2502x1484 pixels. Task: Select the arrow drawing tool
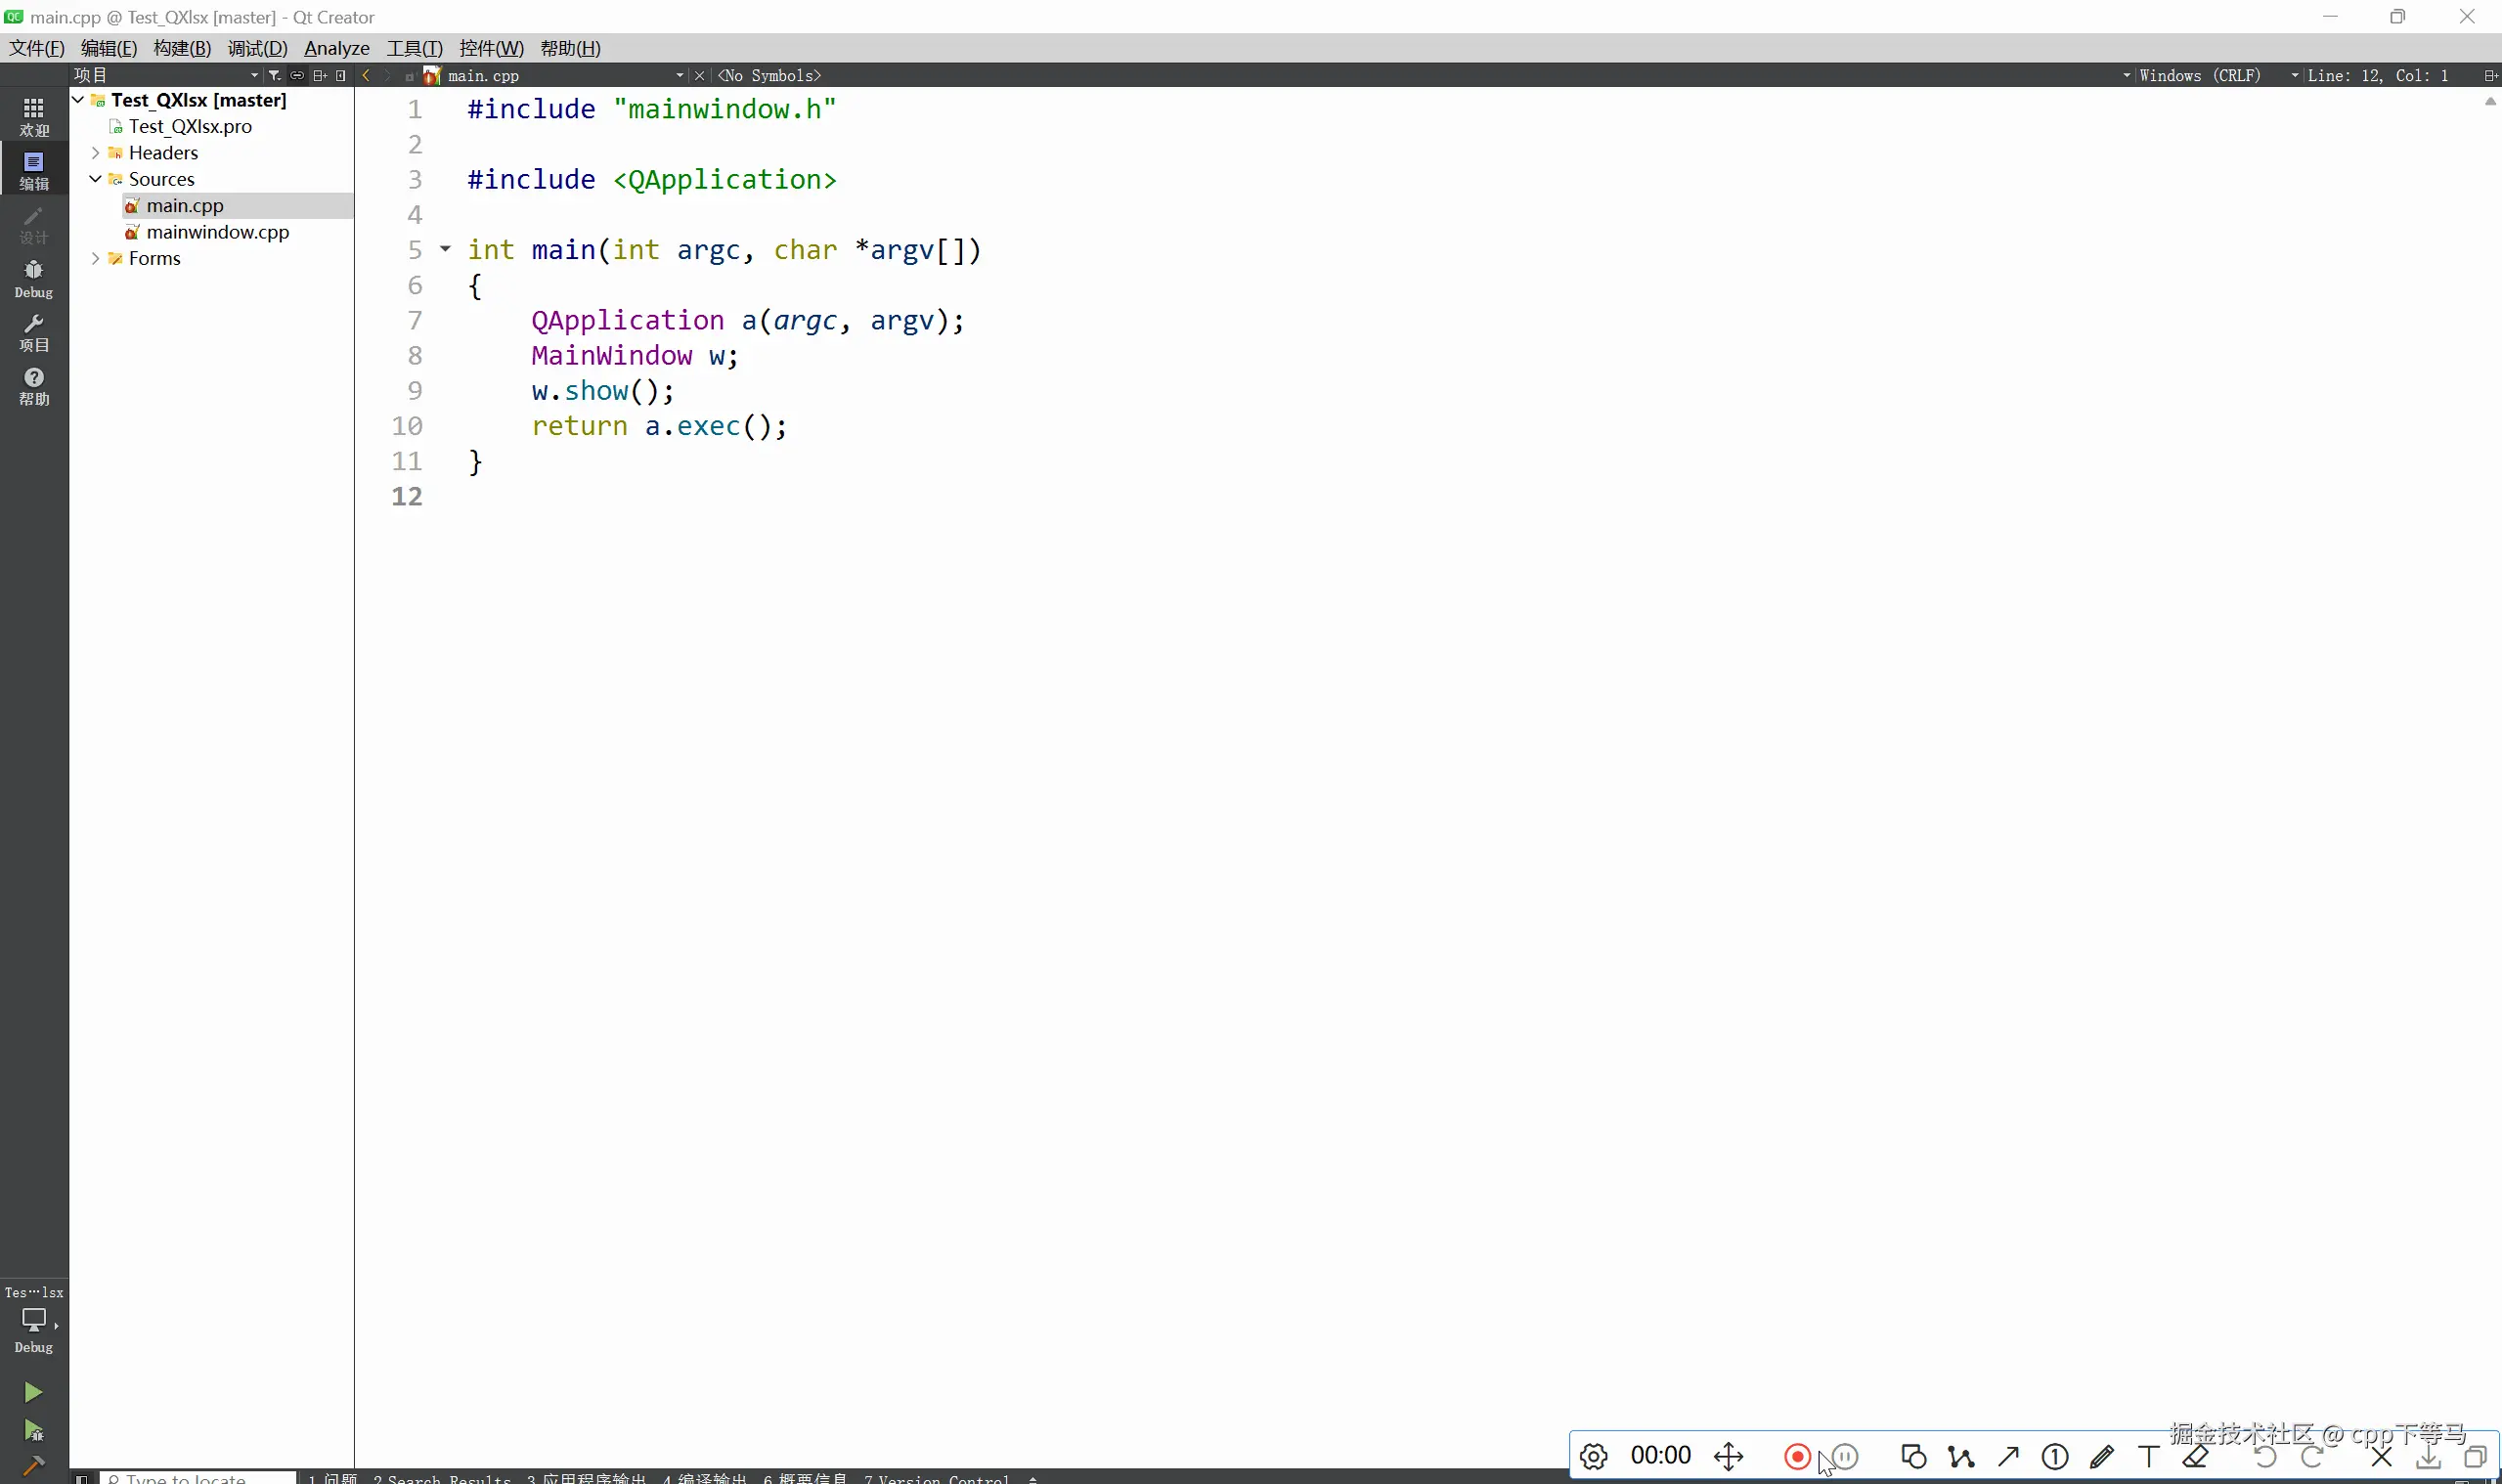click(x=2007, y=1456)
